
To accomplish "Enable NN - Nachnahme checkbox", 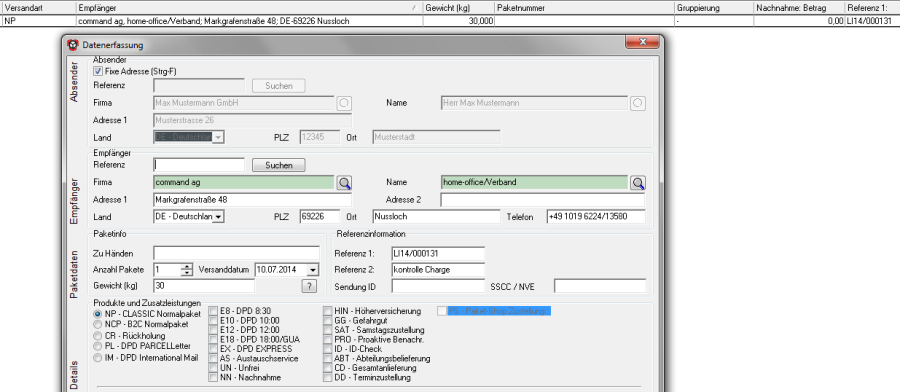I will click(213, 378).
